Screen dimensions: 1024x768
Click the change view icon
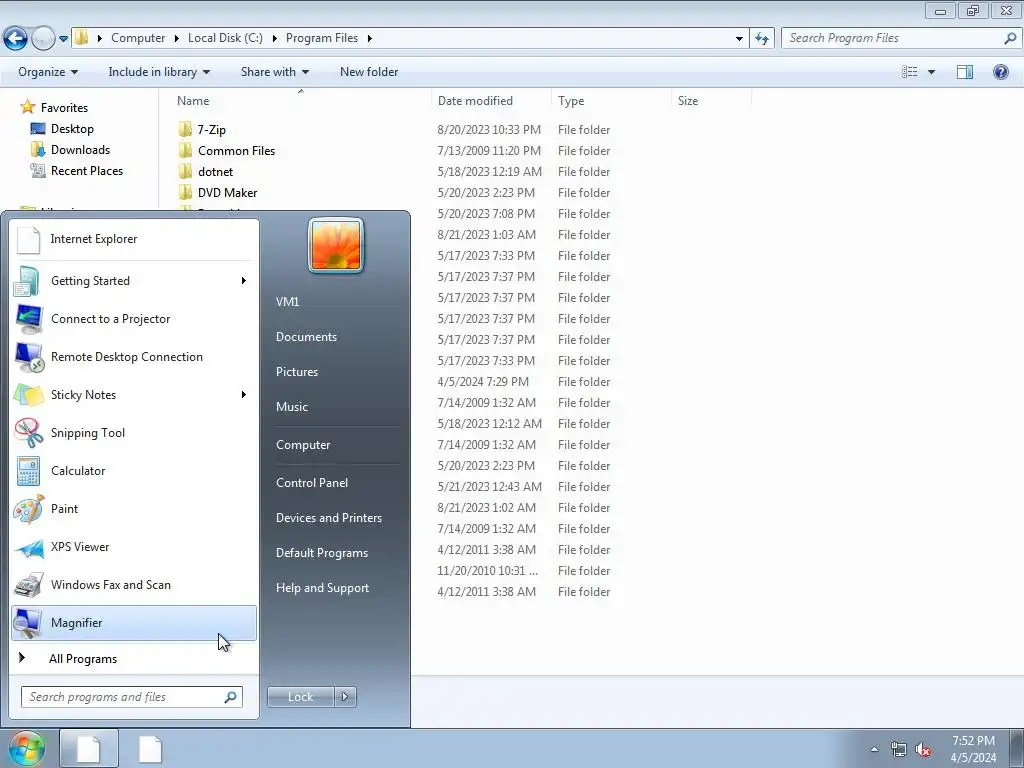point(910,72)
